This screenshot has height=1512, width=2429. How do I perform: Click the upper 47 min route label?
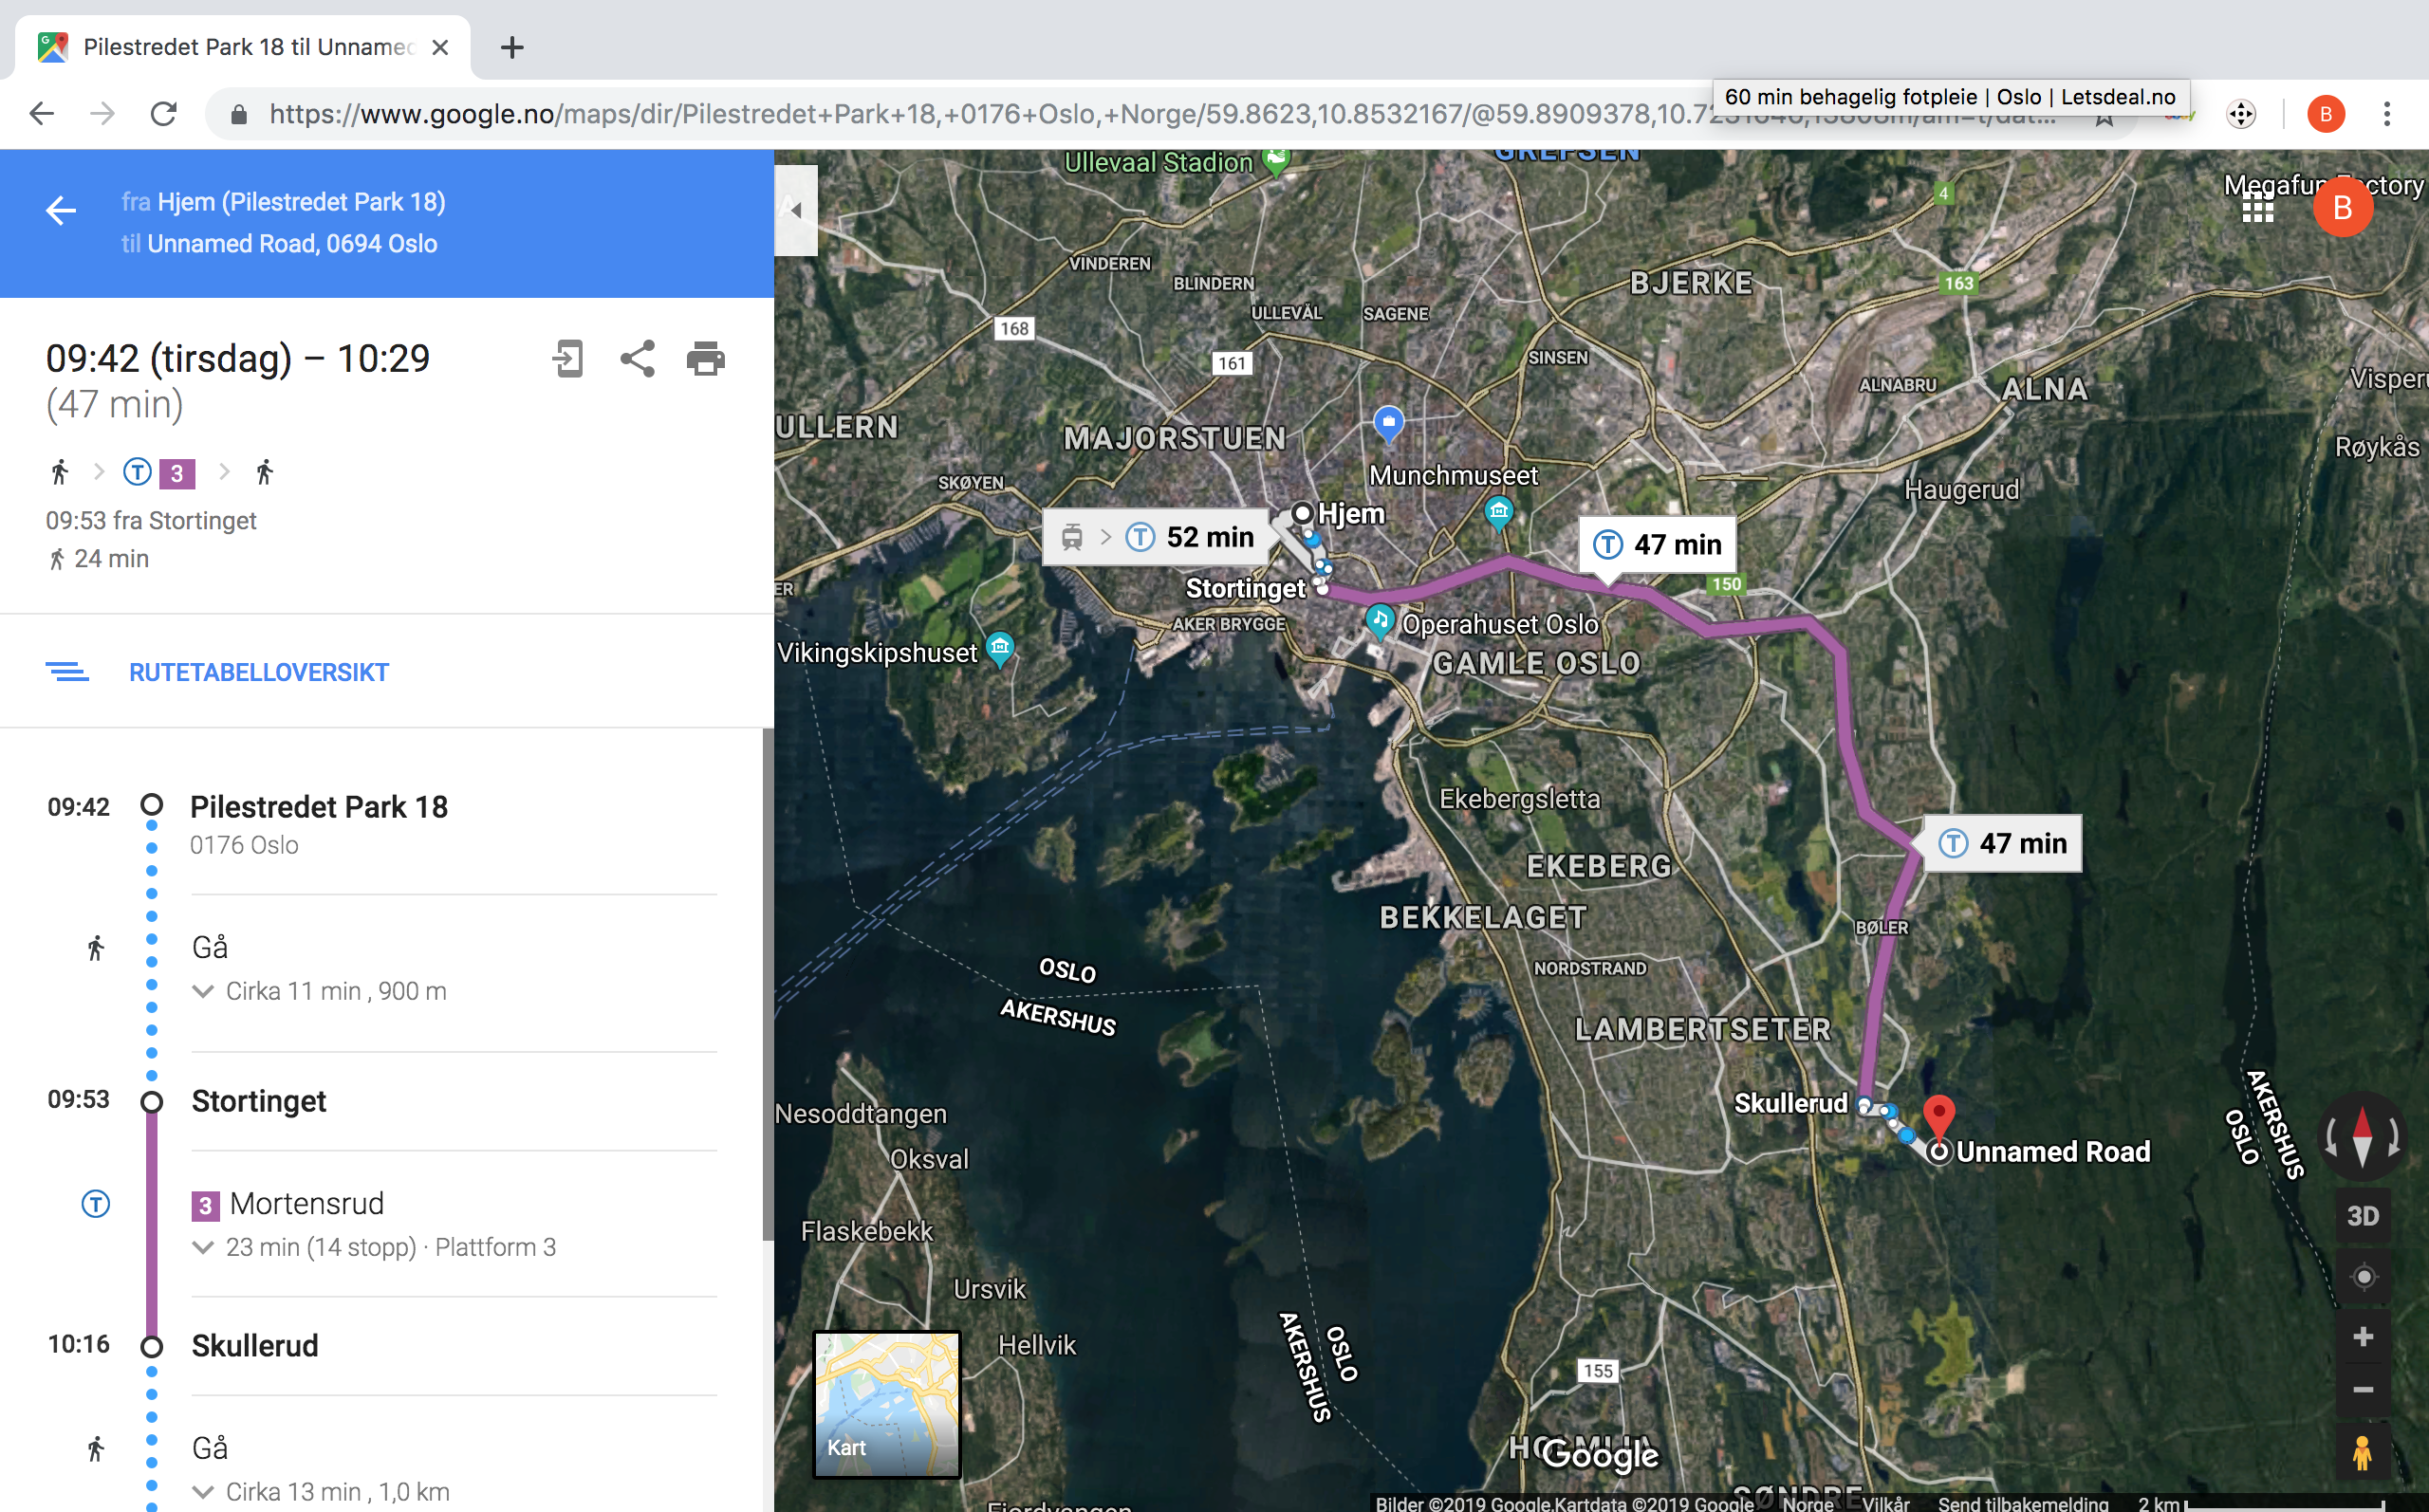[x=1658, y=545]
